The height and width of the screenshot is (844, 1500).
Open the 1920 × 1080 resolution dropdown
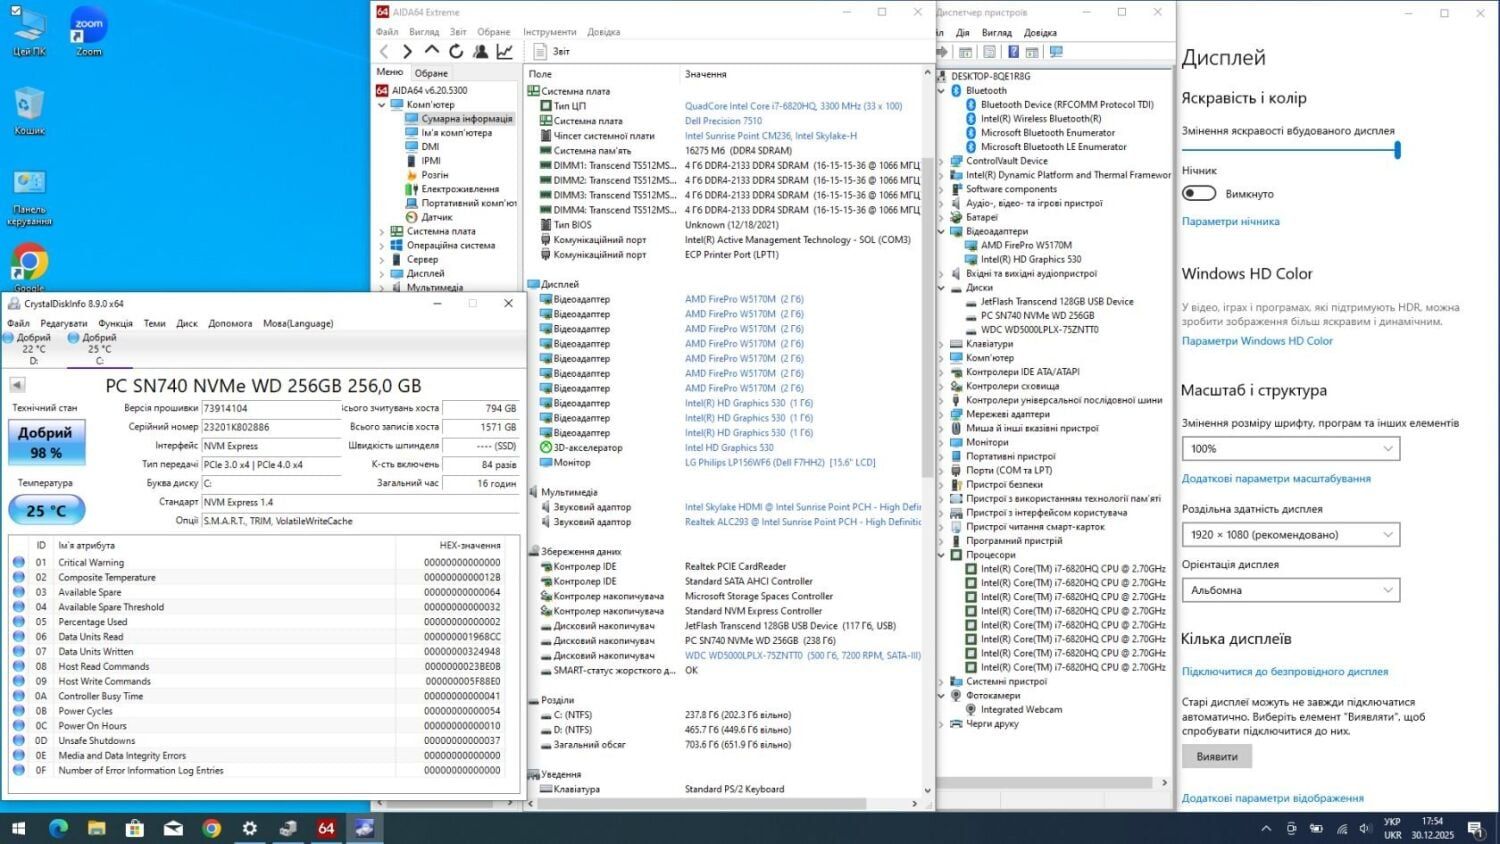point(1290,535)
